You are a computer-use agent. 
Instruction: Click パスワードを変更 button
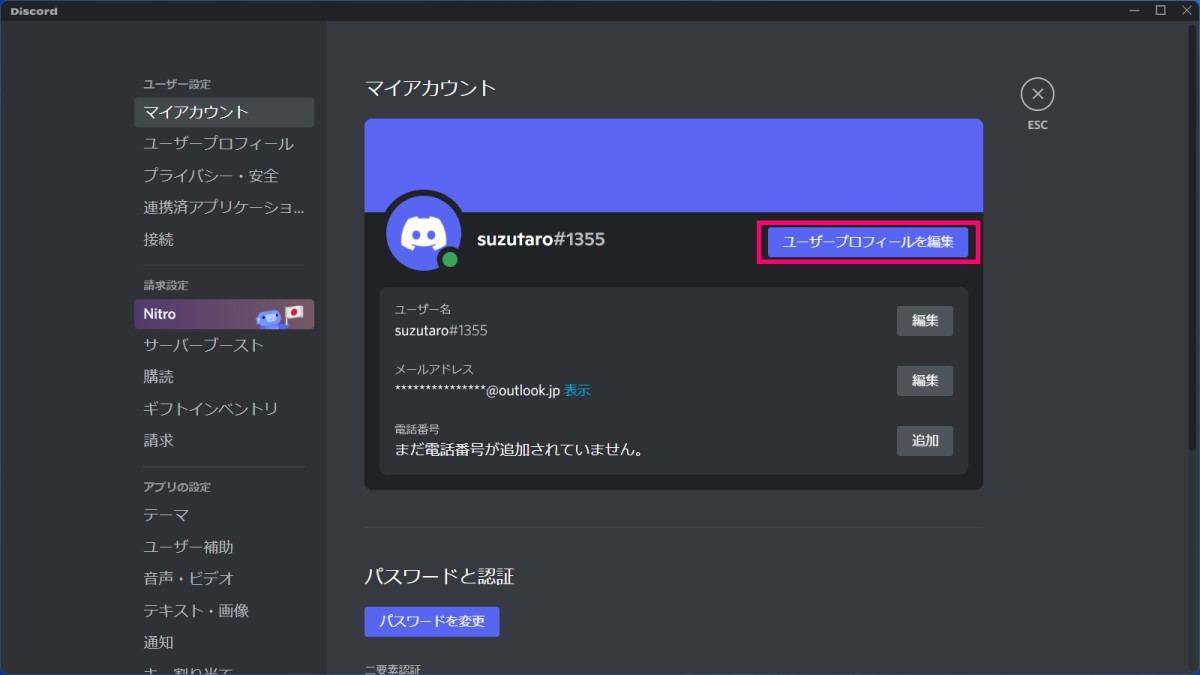(x=431, y=621)
